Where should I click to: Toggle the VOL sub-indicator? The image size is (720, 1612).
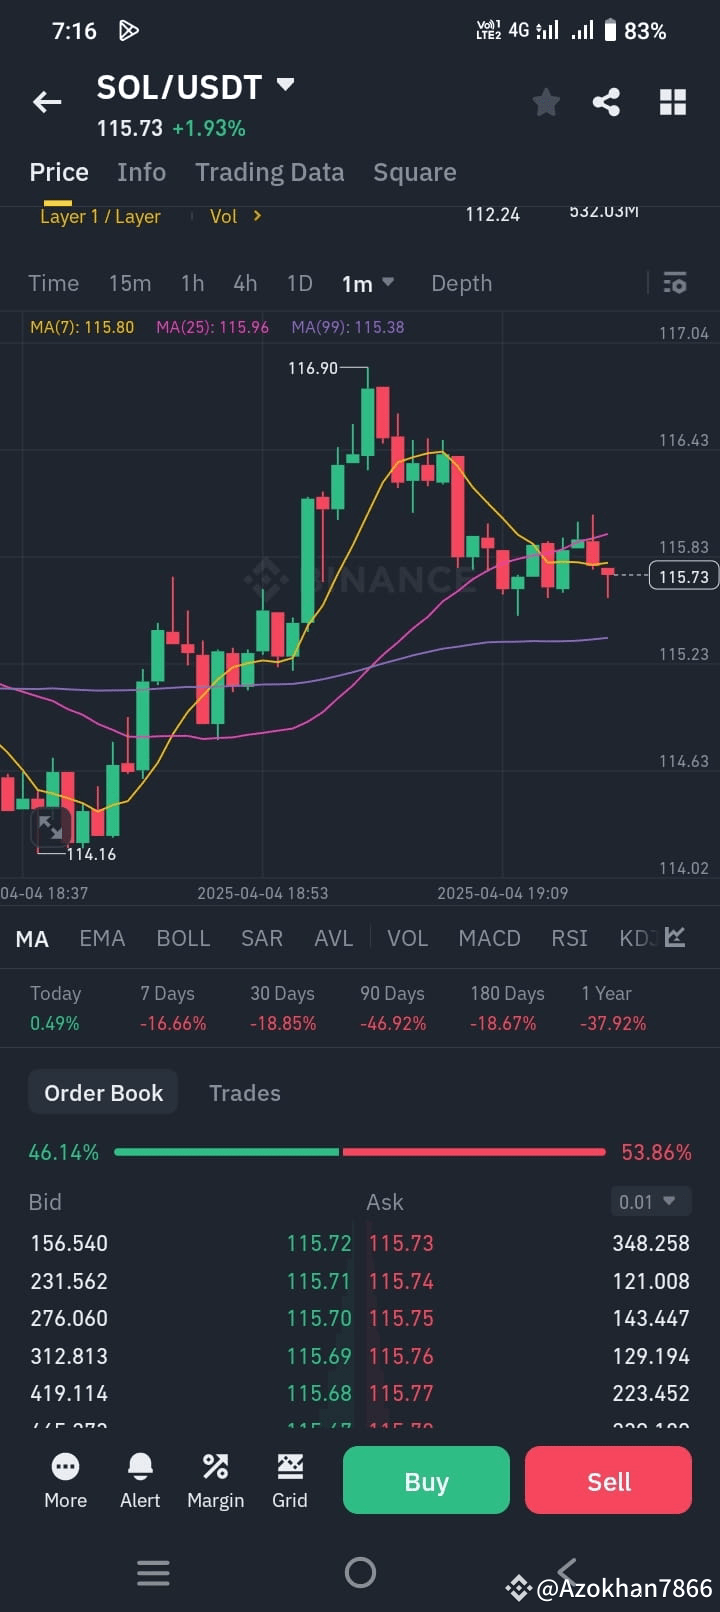tap(407, 938)
